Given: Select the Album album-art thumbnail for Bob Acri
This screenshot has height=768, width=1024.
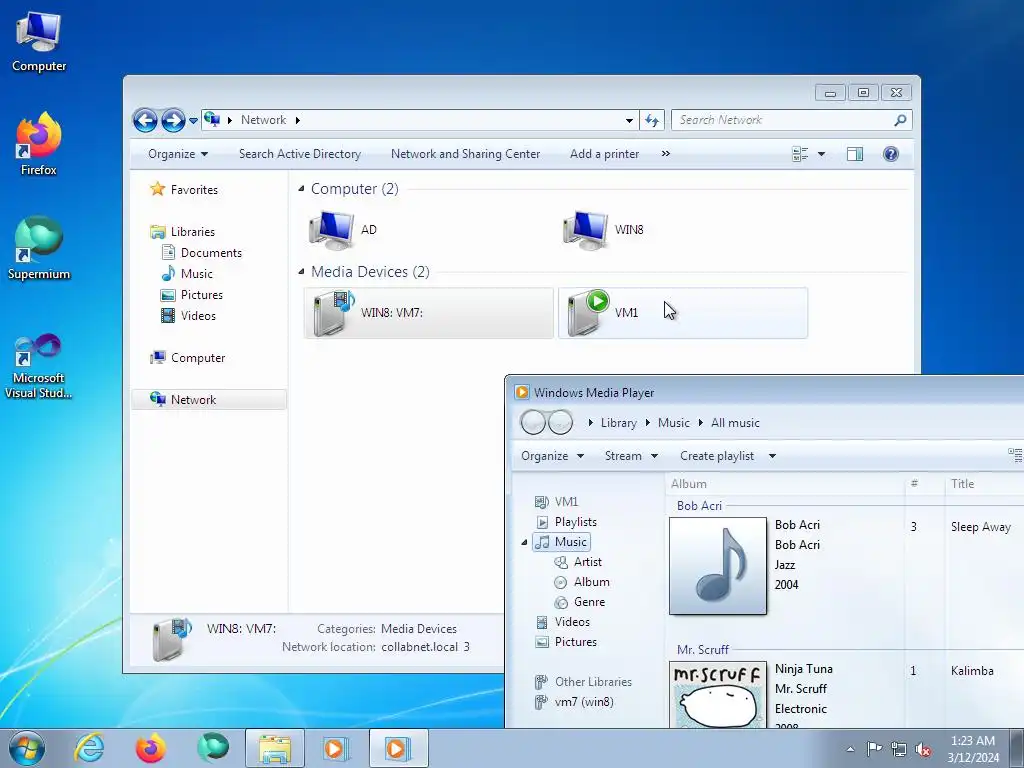Looking at the screenshot, I should (718, 566).
